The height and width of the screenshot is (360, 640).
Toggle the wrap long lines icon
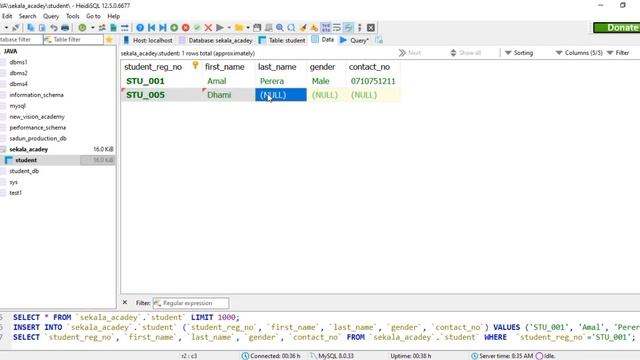337,28
